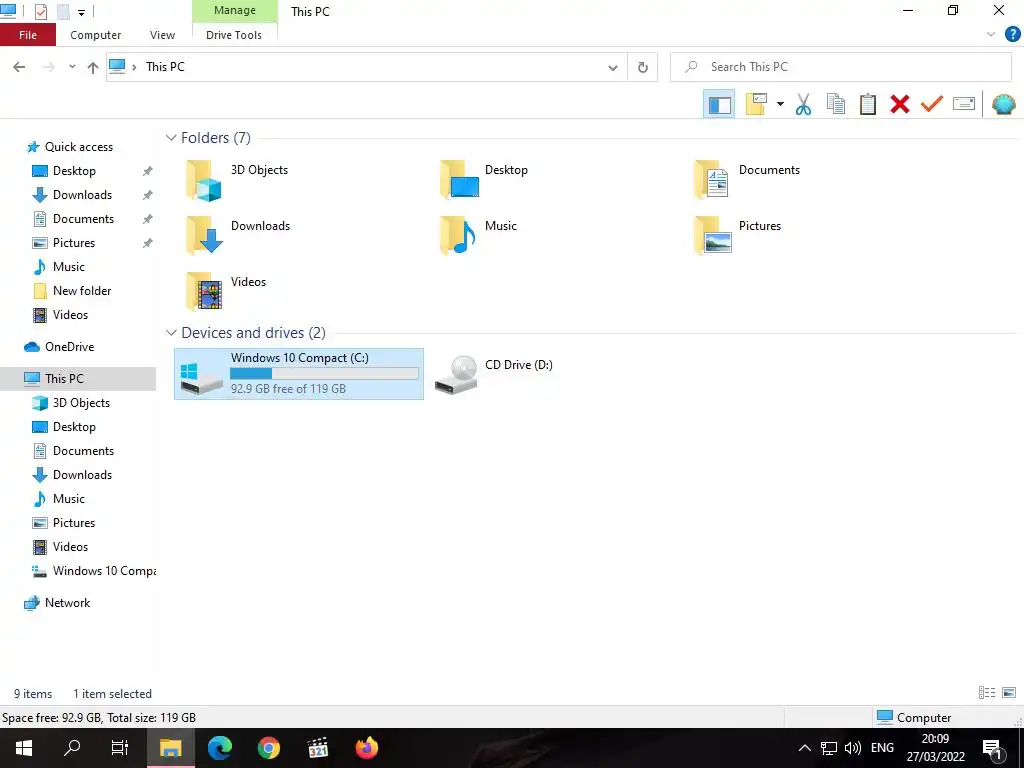Screen dimensions: 1024x768
Task: Go back with the Back arrow
Action: pyautogui.click(x=20, y=67)
